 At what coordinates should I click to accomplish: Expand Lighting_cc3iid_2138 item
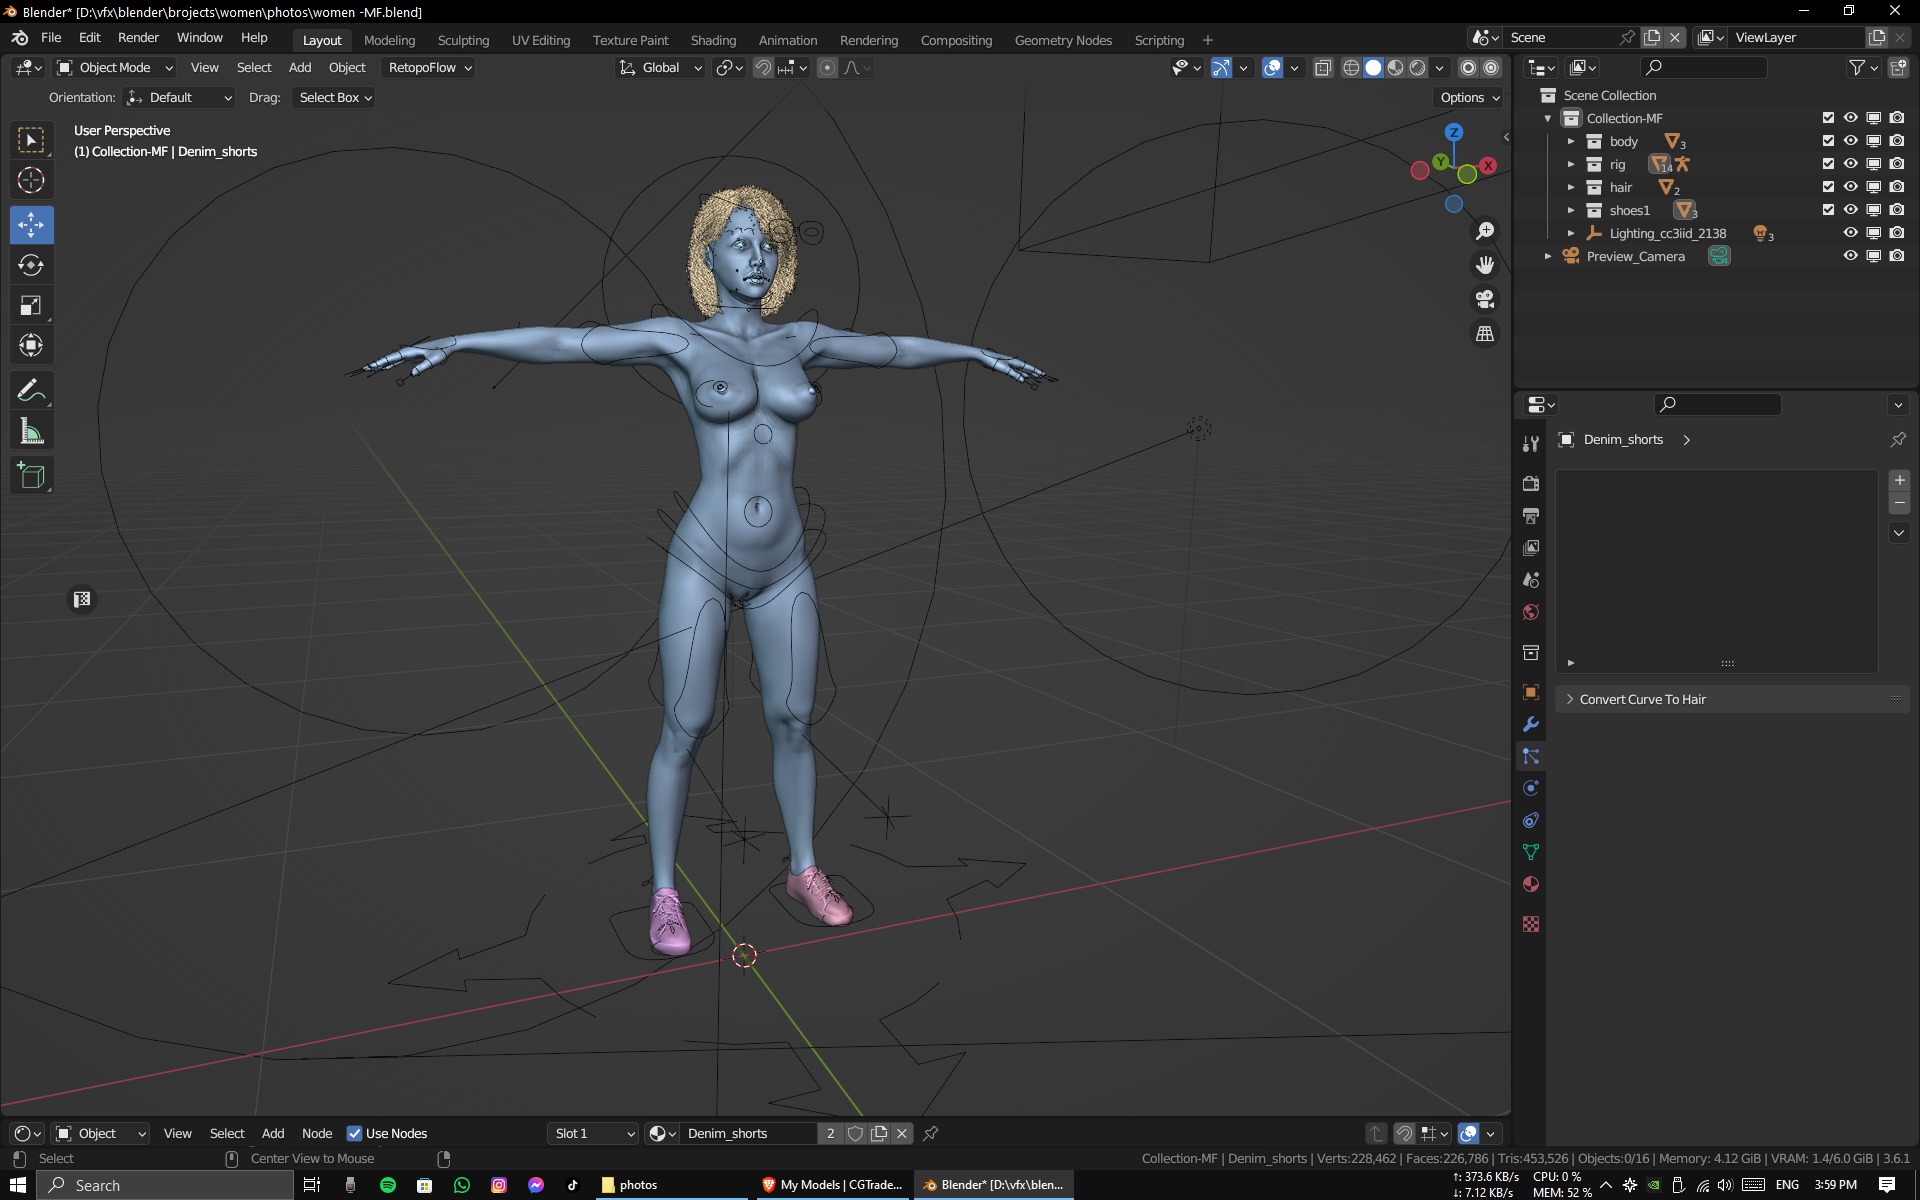pyautogui.click(x=1571, y=233)
